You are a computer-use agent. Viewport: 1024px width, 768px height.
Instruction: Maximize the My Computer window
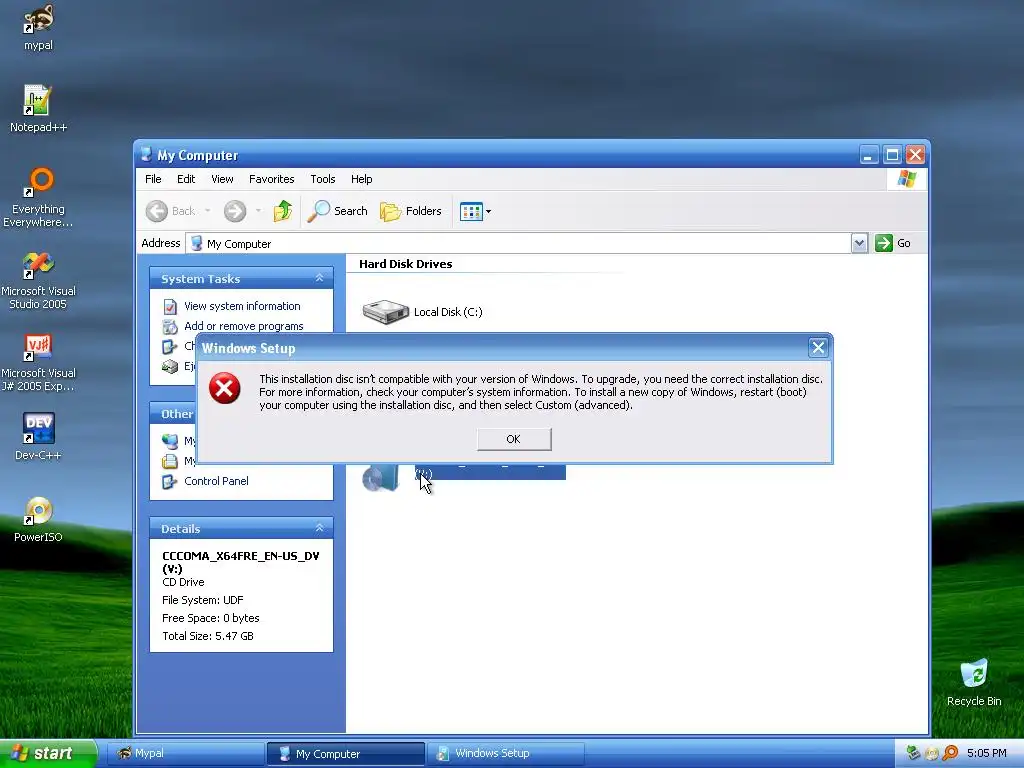point(892,155)
